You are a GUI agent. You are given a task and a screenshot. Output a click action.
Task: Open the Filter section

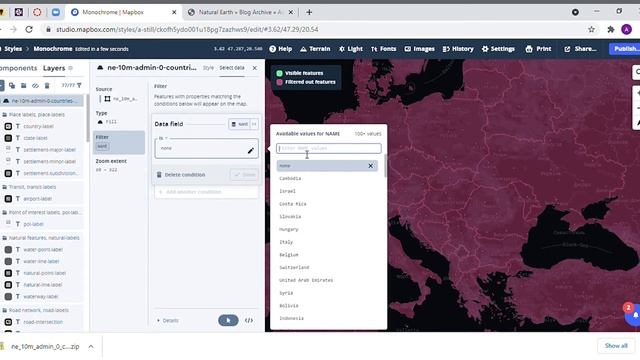tap(119, 142)
